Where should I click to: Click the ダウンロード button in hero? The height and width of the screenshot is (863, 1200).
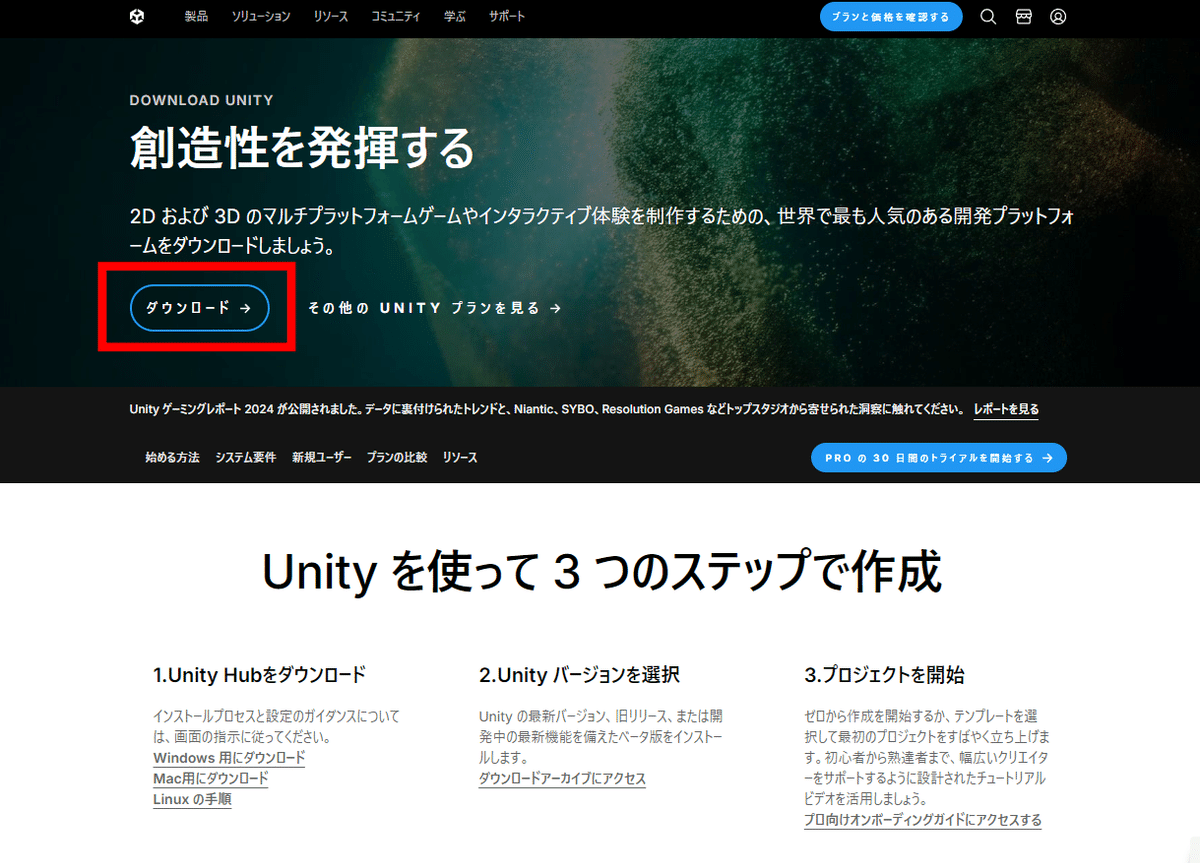coord(199,308)
